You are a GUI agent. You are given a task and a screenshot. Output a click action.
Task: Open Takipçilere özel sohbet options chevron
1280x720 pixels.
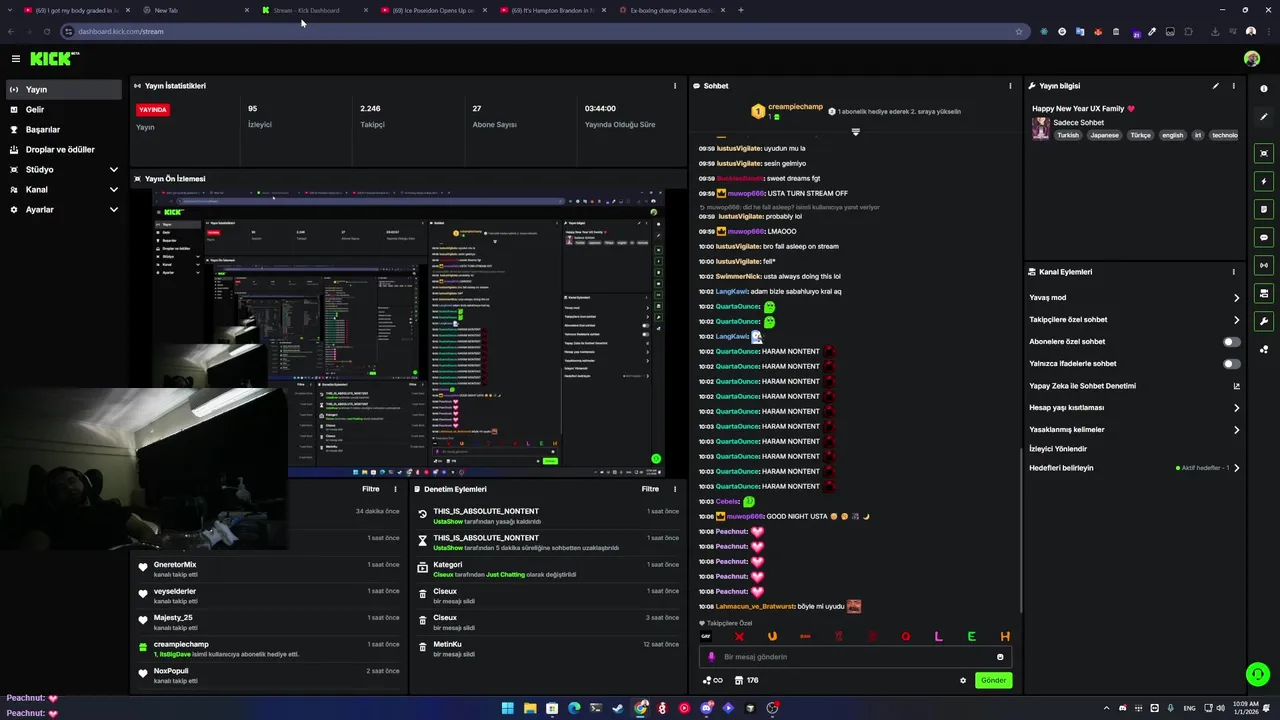coord(1236,320)
